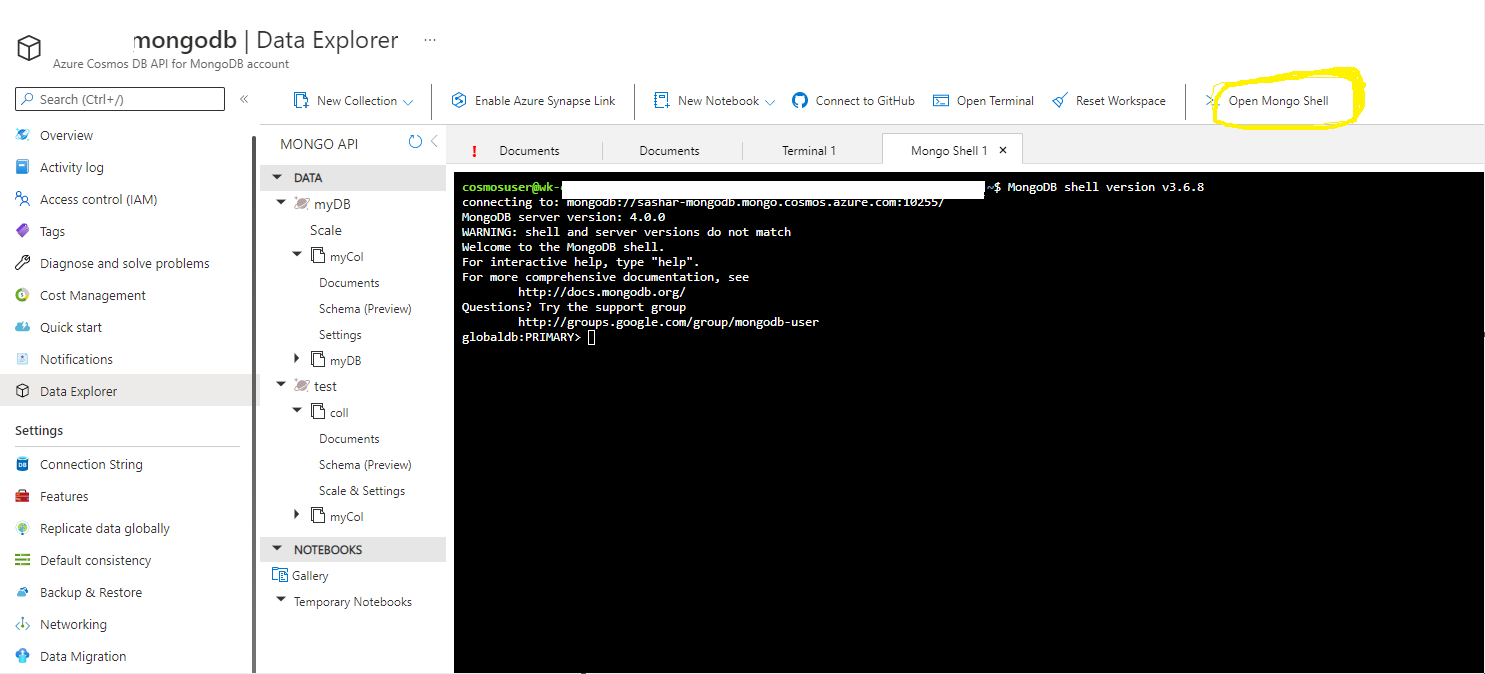Open Documents under the myCol collection
This screenshot has width=1485, height=674.
point(349,283)
